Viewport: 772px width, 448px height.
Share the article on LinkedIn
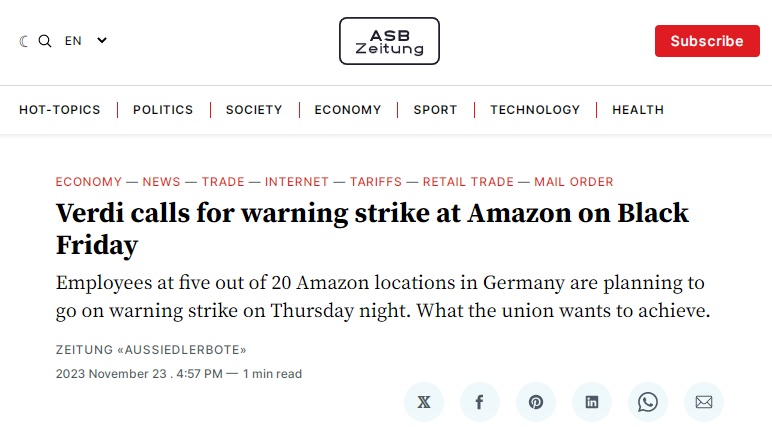[592, 402]
